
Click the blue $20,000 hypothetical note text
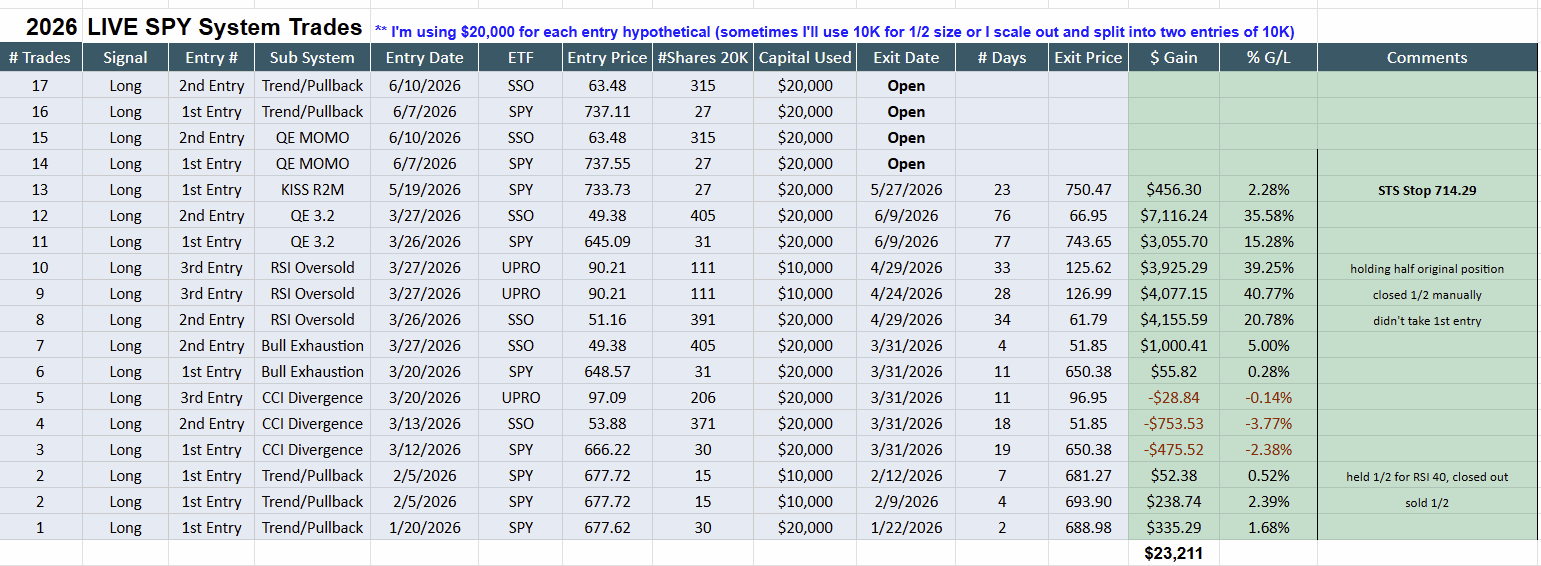834,32
